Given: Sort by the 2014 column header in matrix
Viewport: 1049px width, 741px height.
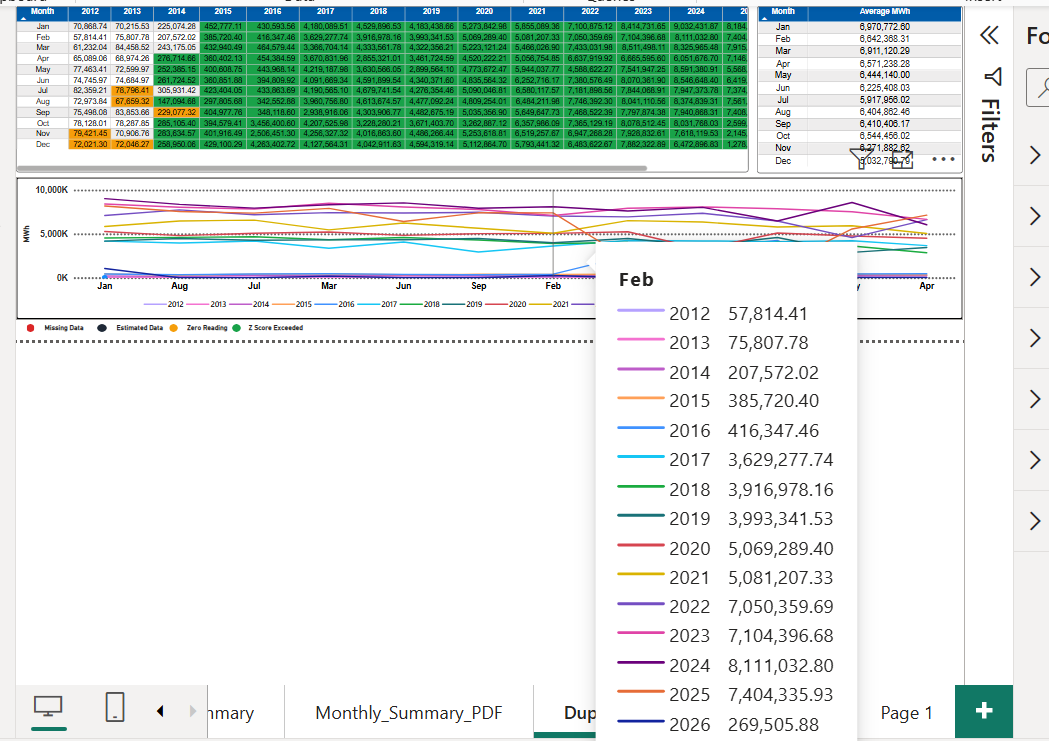Looking at the screenshot, I should click(x=177, y=11).
